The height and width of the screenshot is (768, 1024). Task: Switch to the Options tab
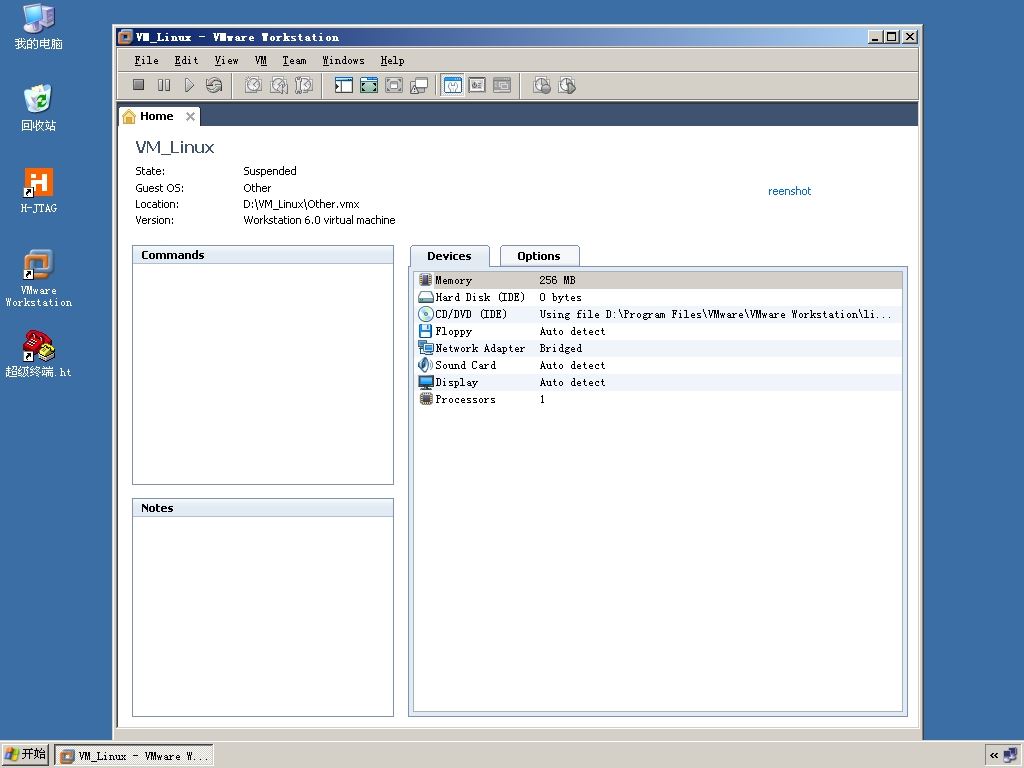pyautogui.click(x=539, y=256)
